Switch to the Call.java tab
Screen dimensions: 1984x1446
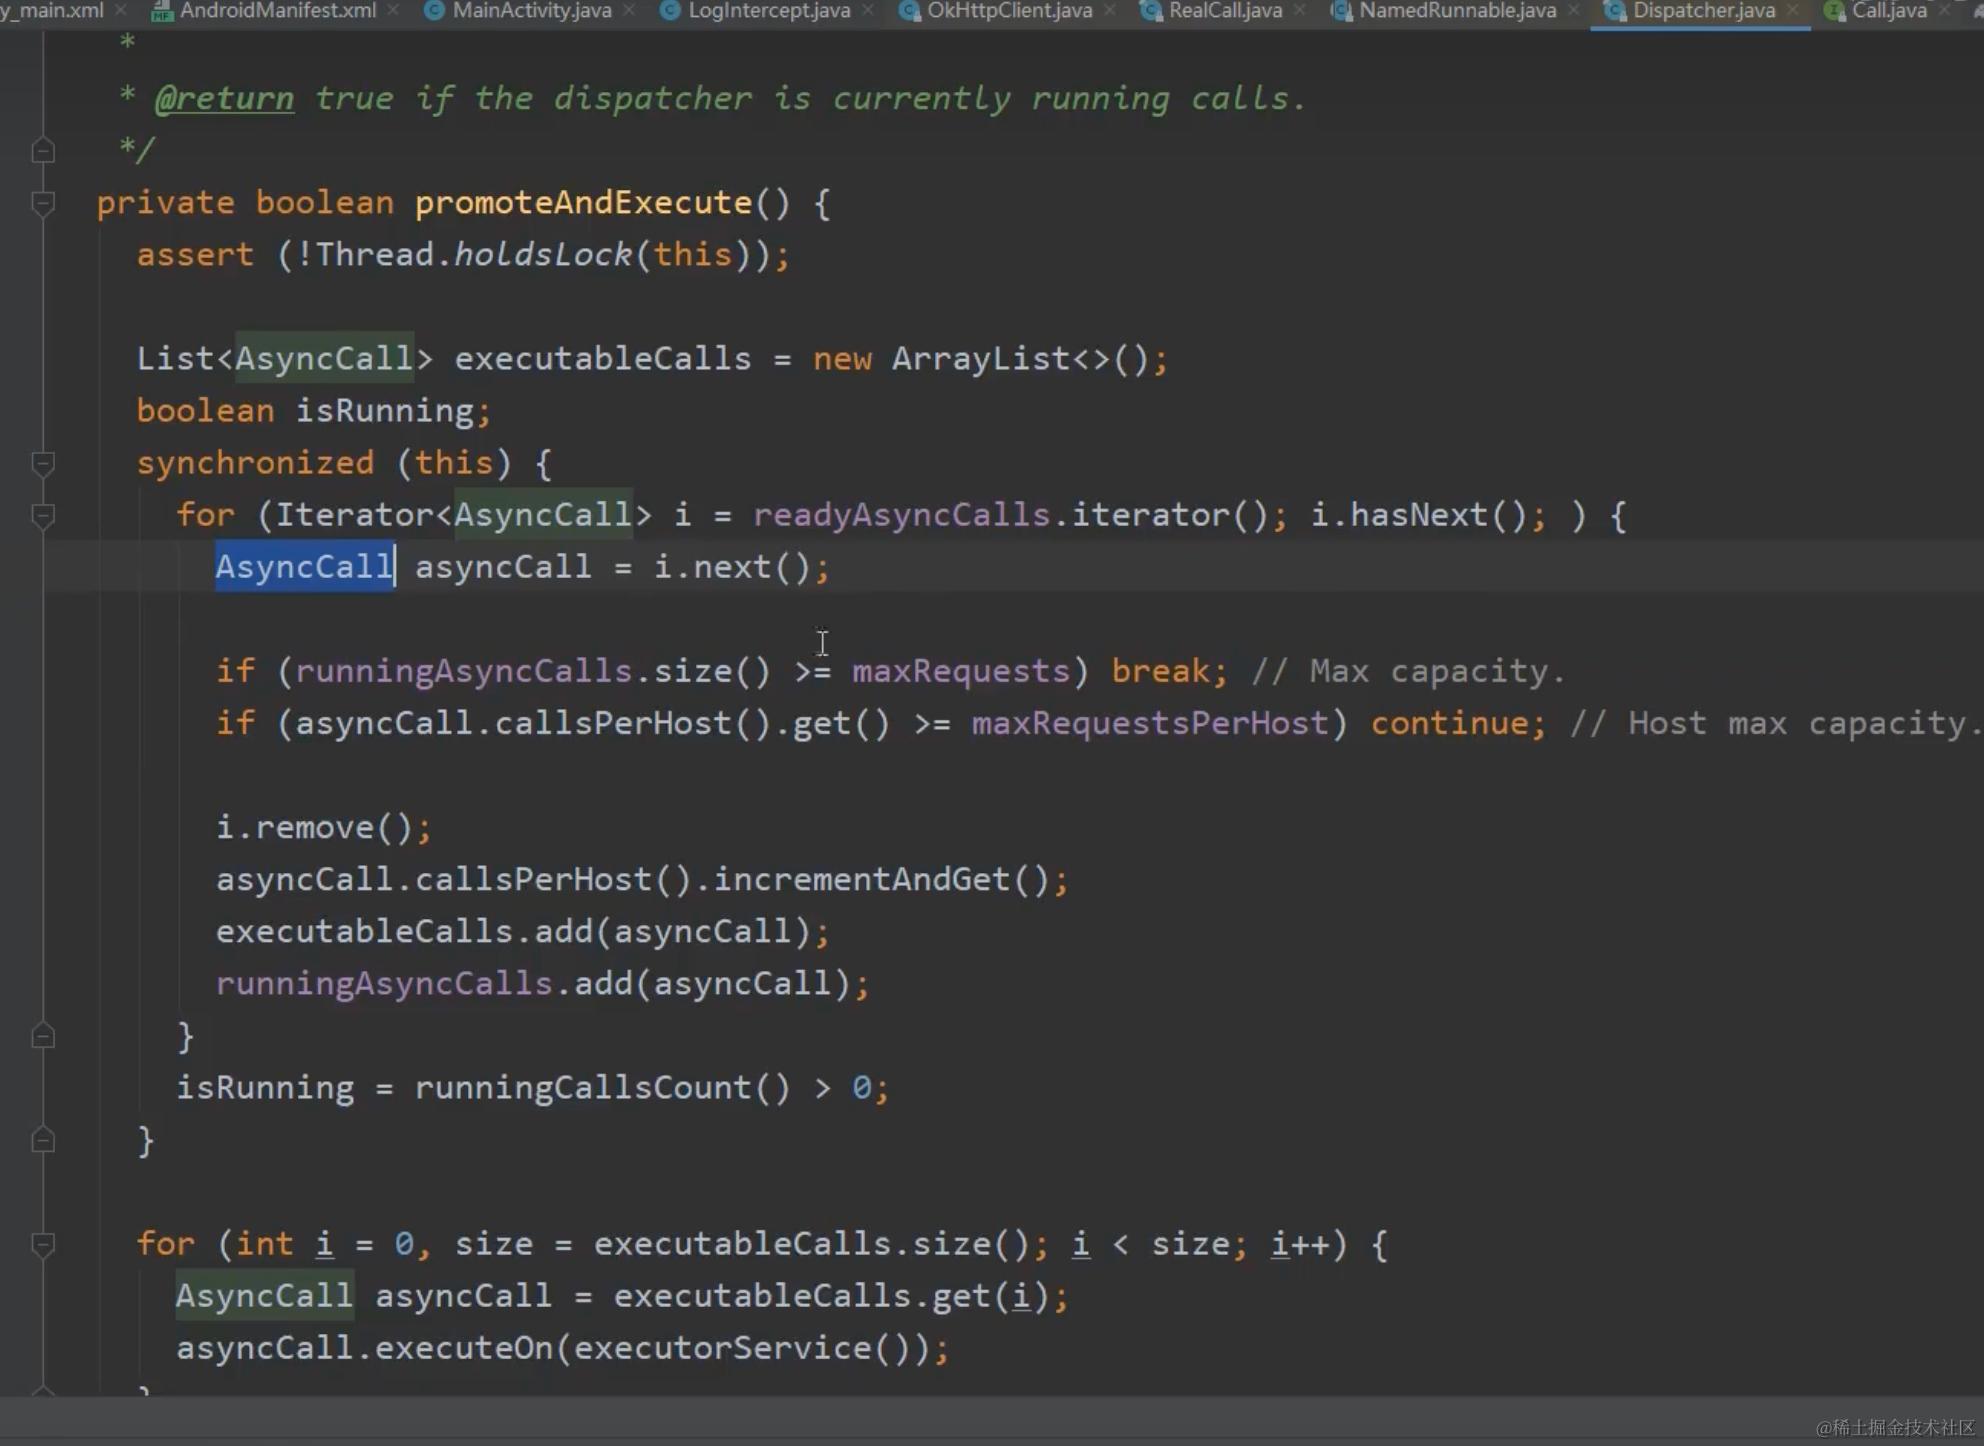coord(1888,11)
